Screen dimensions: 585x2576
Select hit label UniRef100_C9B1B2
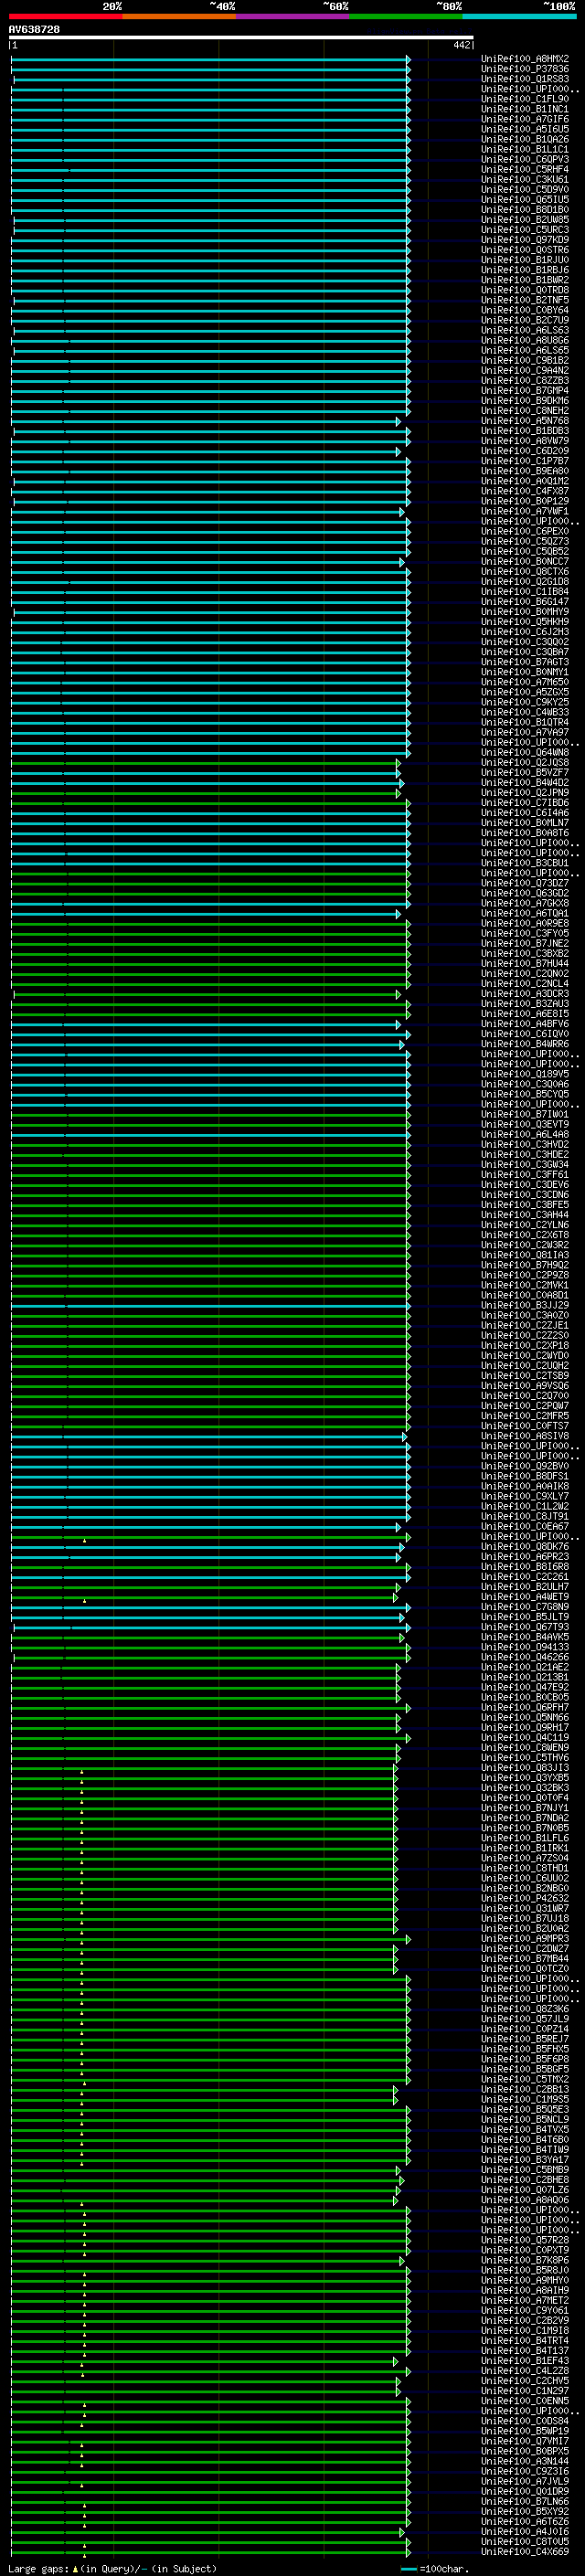pyautogui.click(x=525, y=361)
